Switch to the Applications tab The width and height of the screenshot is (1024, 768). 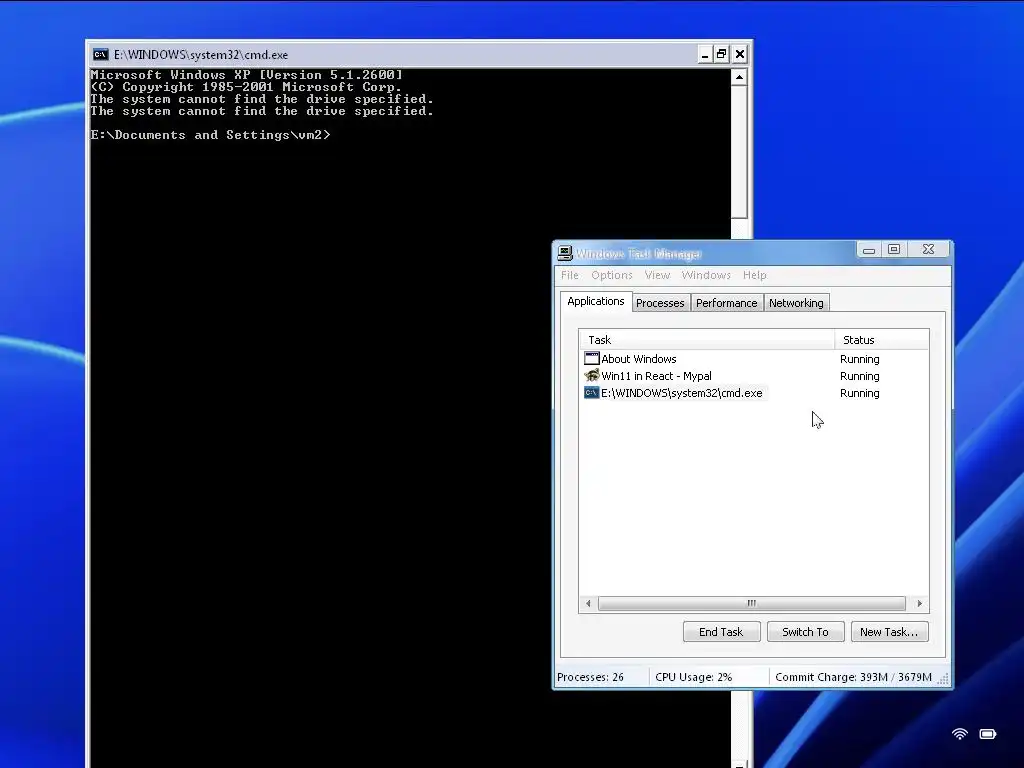tap(596, 301)
